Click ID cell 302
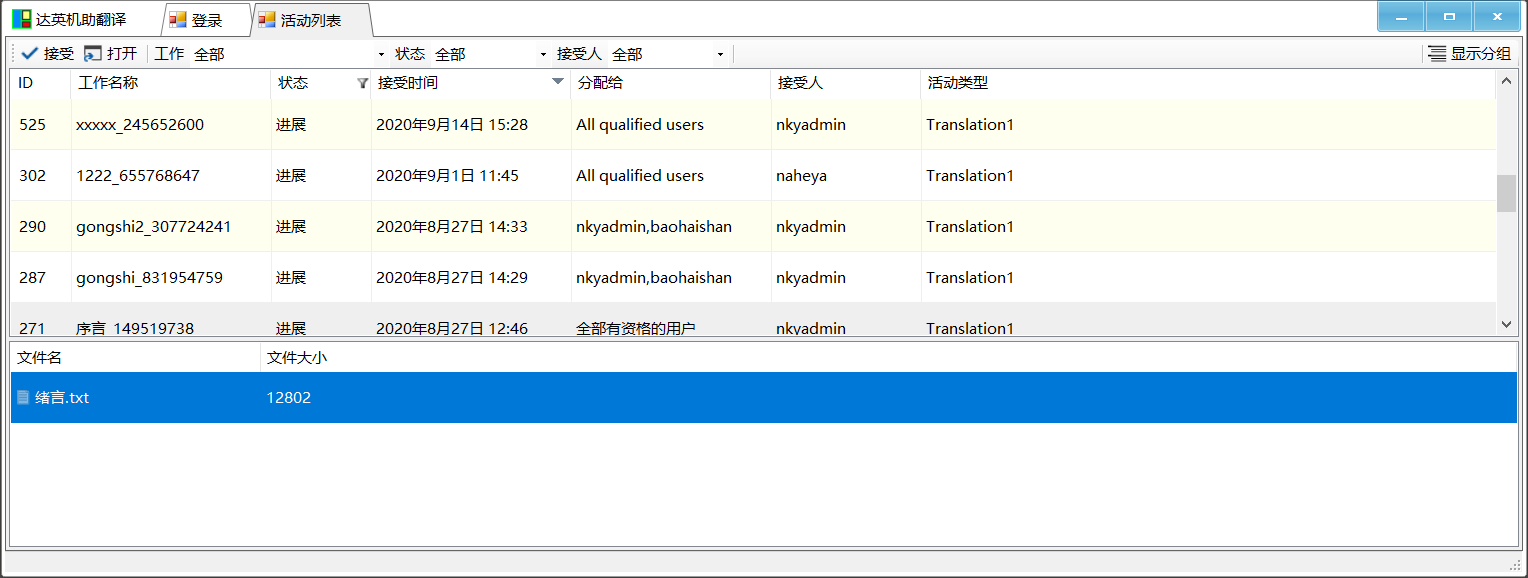This screenshot has width=1528, height=578. (x=33, y=176)
